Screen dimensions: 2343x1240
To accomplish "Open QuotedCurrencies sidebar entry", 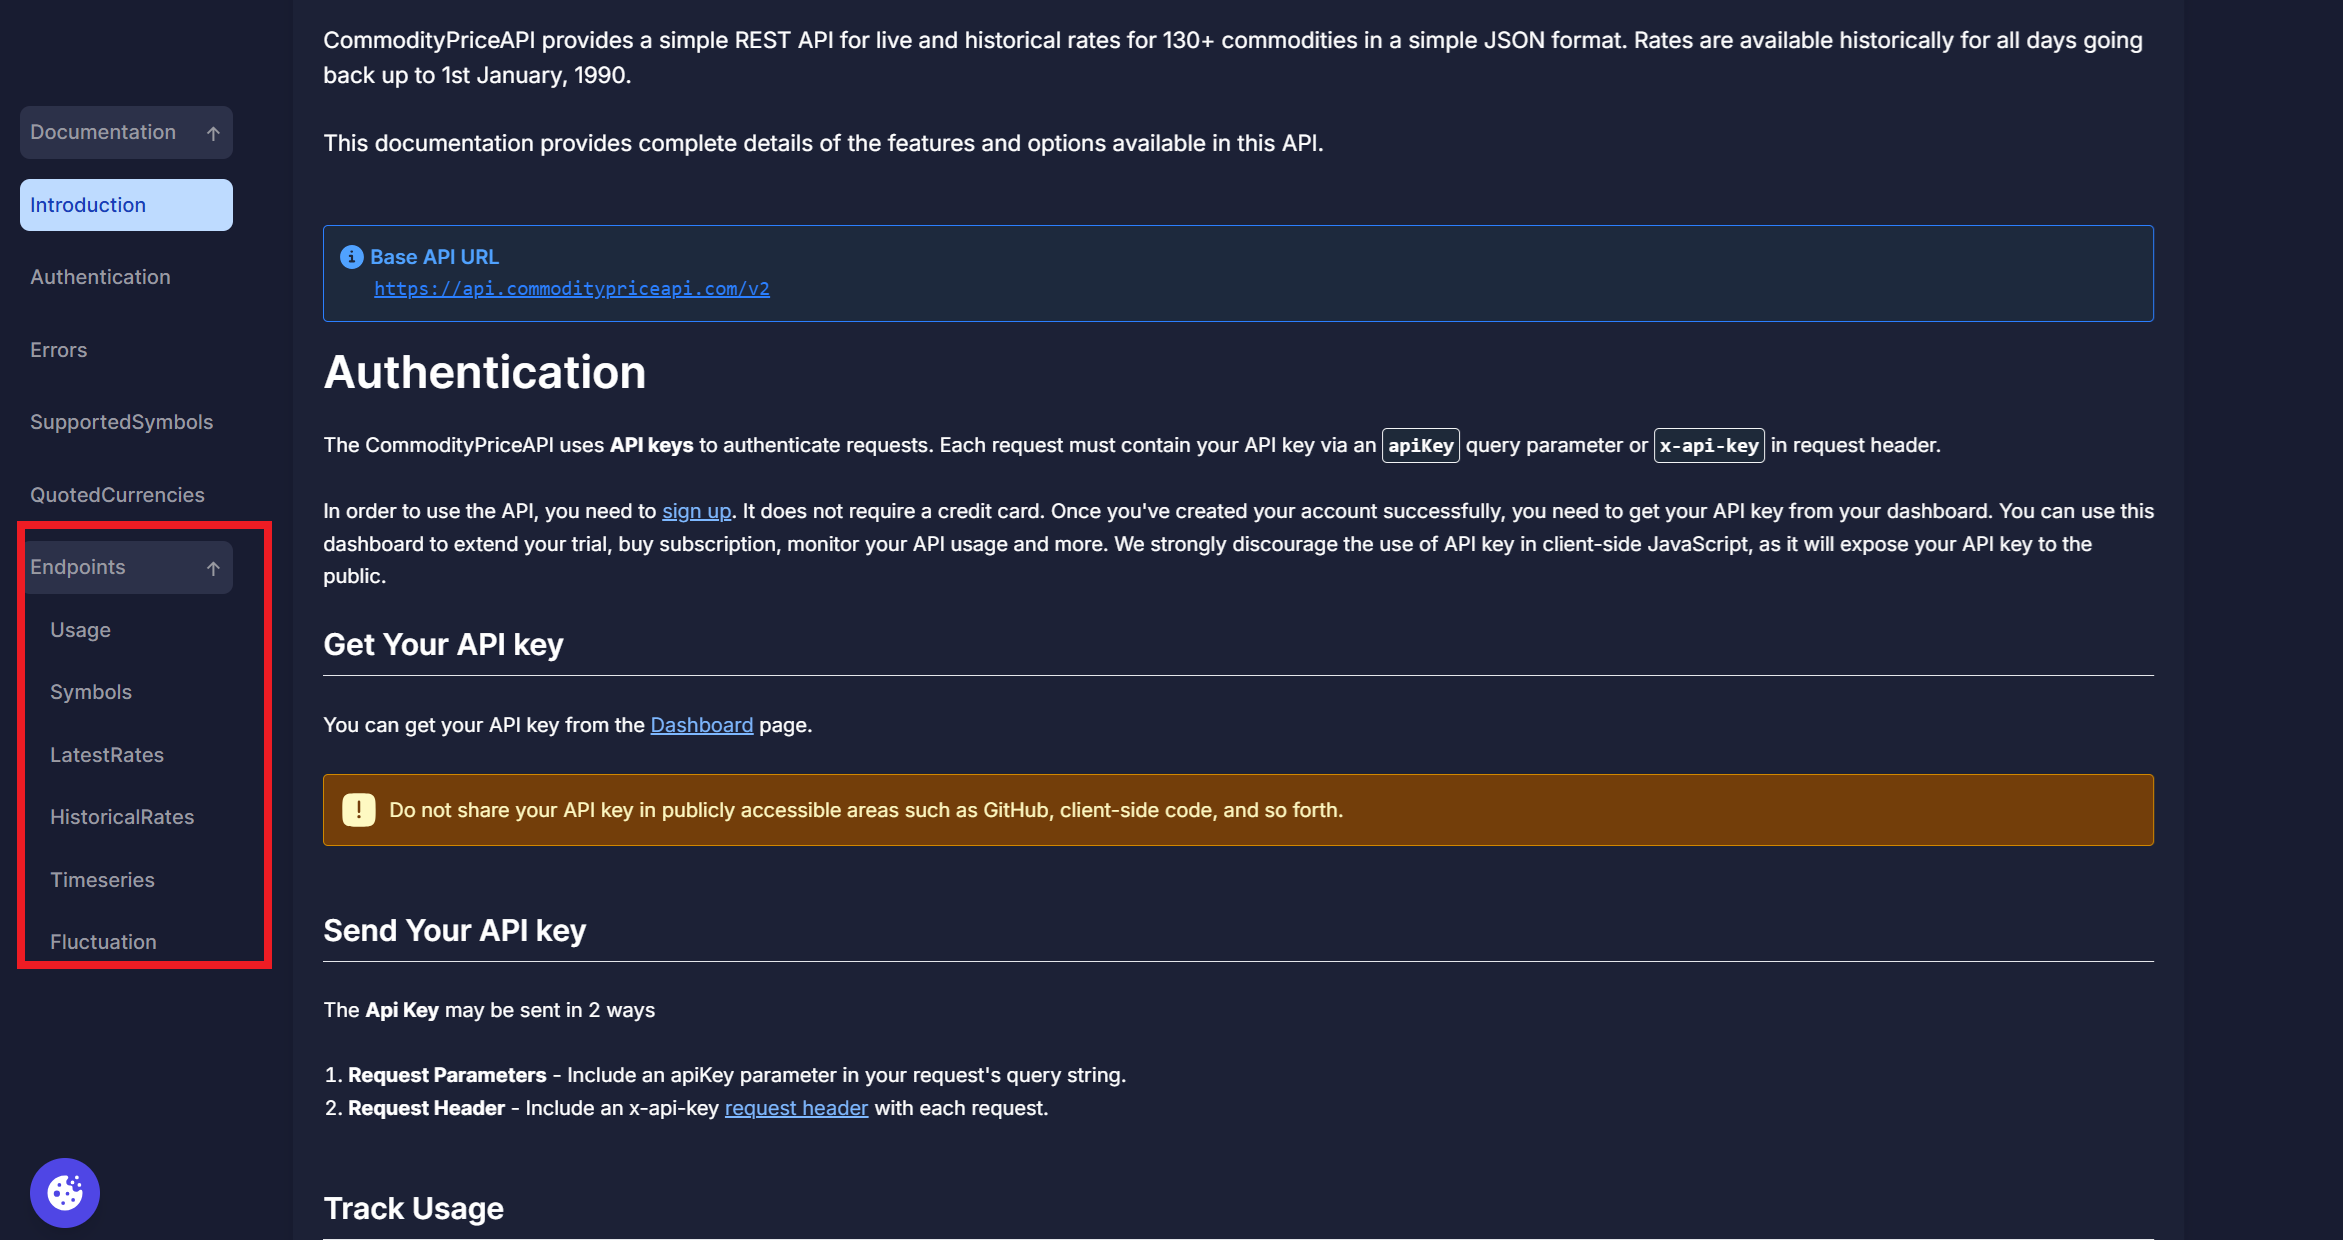I will click(117, 495).
